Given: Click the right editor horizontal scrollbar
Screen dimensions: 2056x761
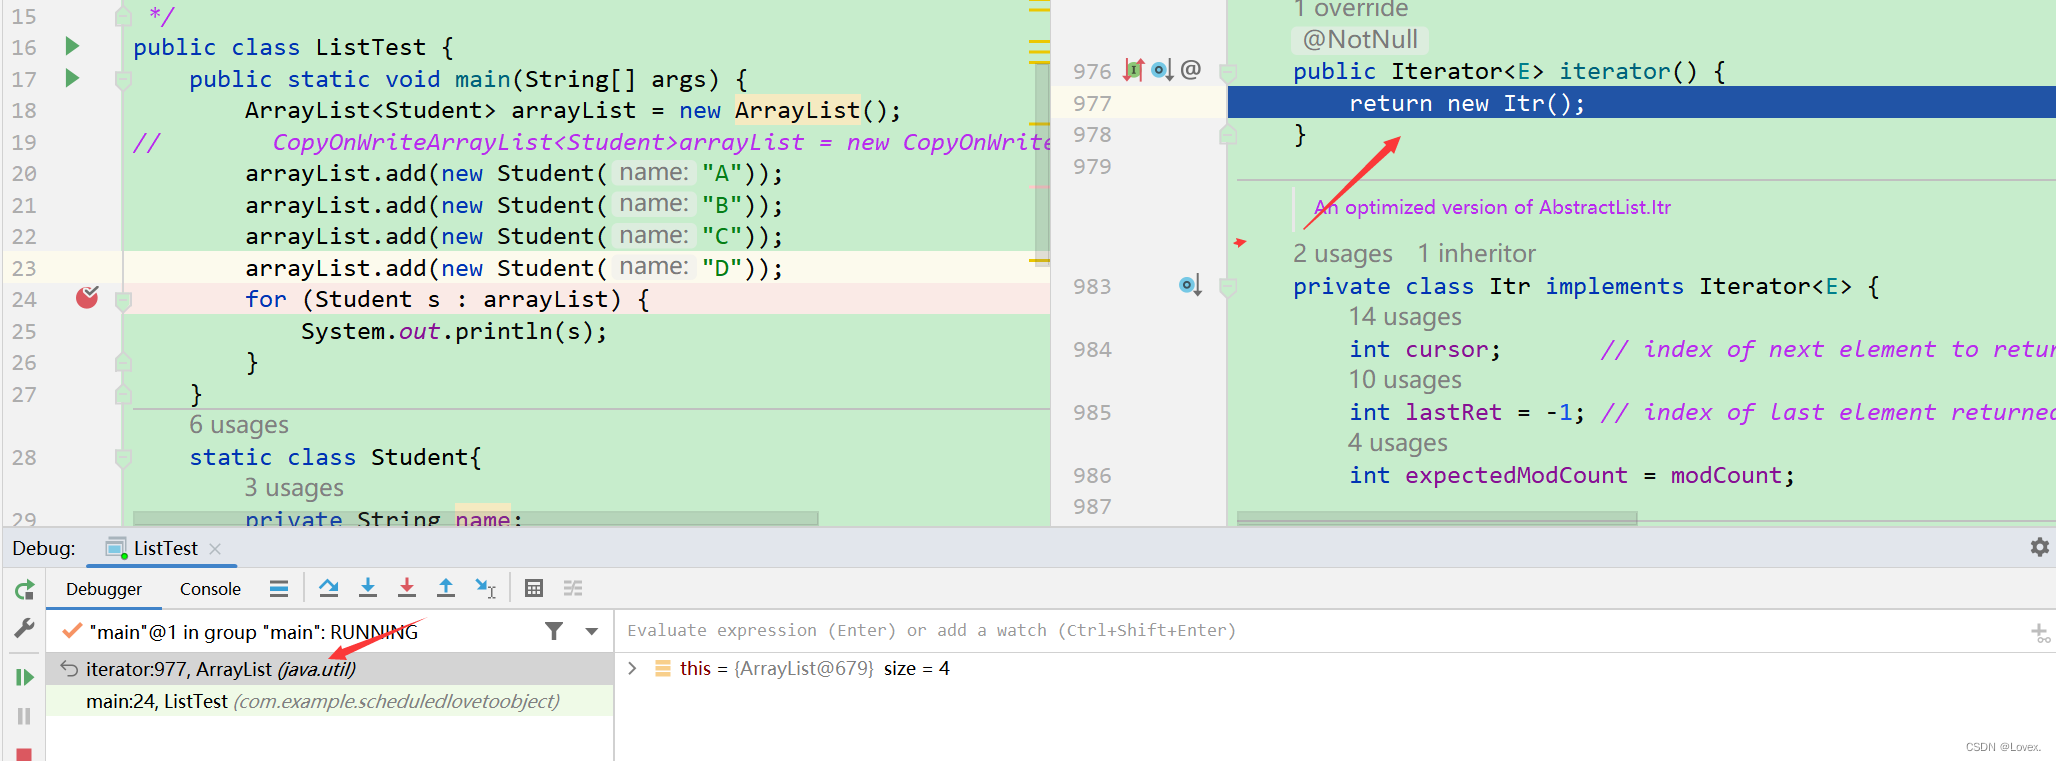Looking at the screenshot, I should click(x=1437, y=518).
